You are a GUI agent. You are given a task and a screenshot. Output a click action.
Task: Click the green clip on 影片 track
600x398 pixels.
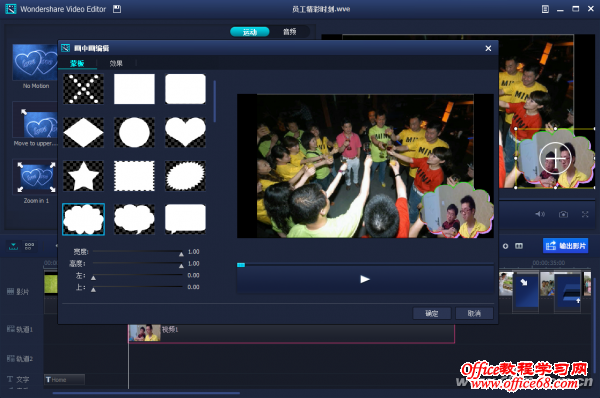coord(51,284)
